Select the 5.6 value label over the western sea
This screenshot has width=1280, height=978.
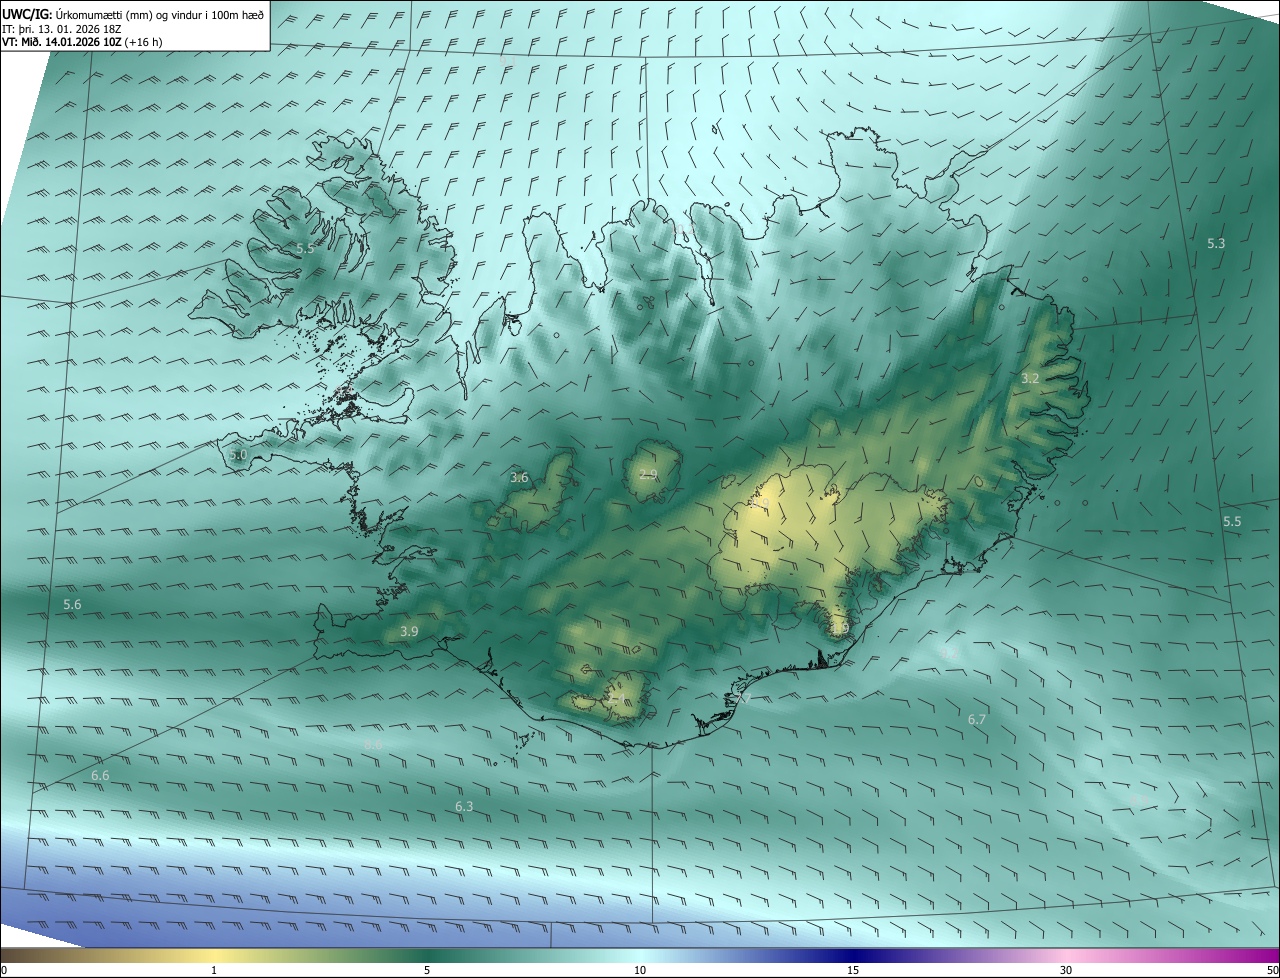click(x=72, y=604)
